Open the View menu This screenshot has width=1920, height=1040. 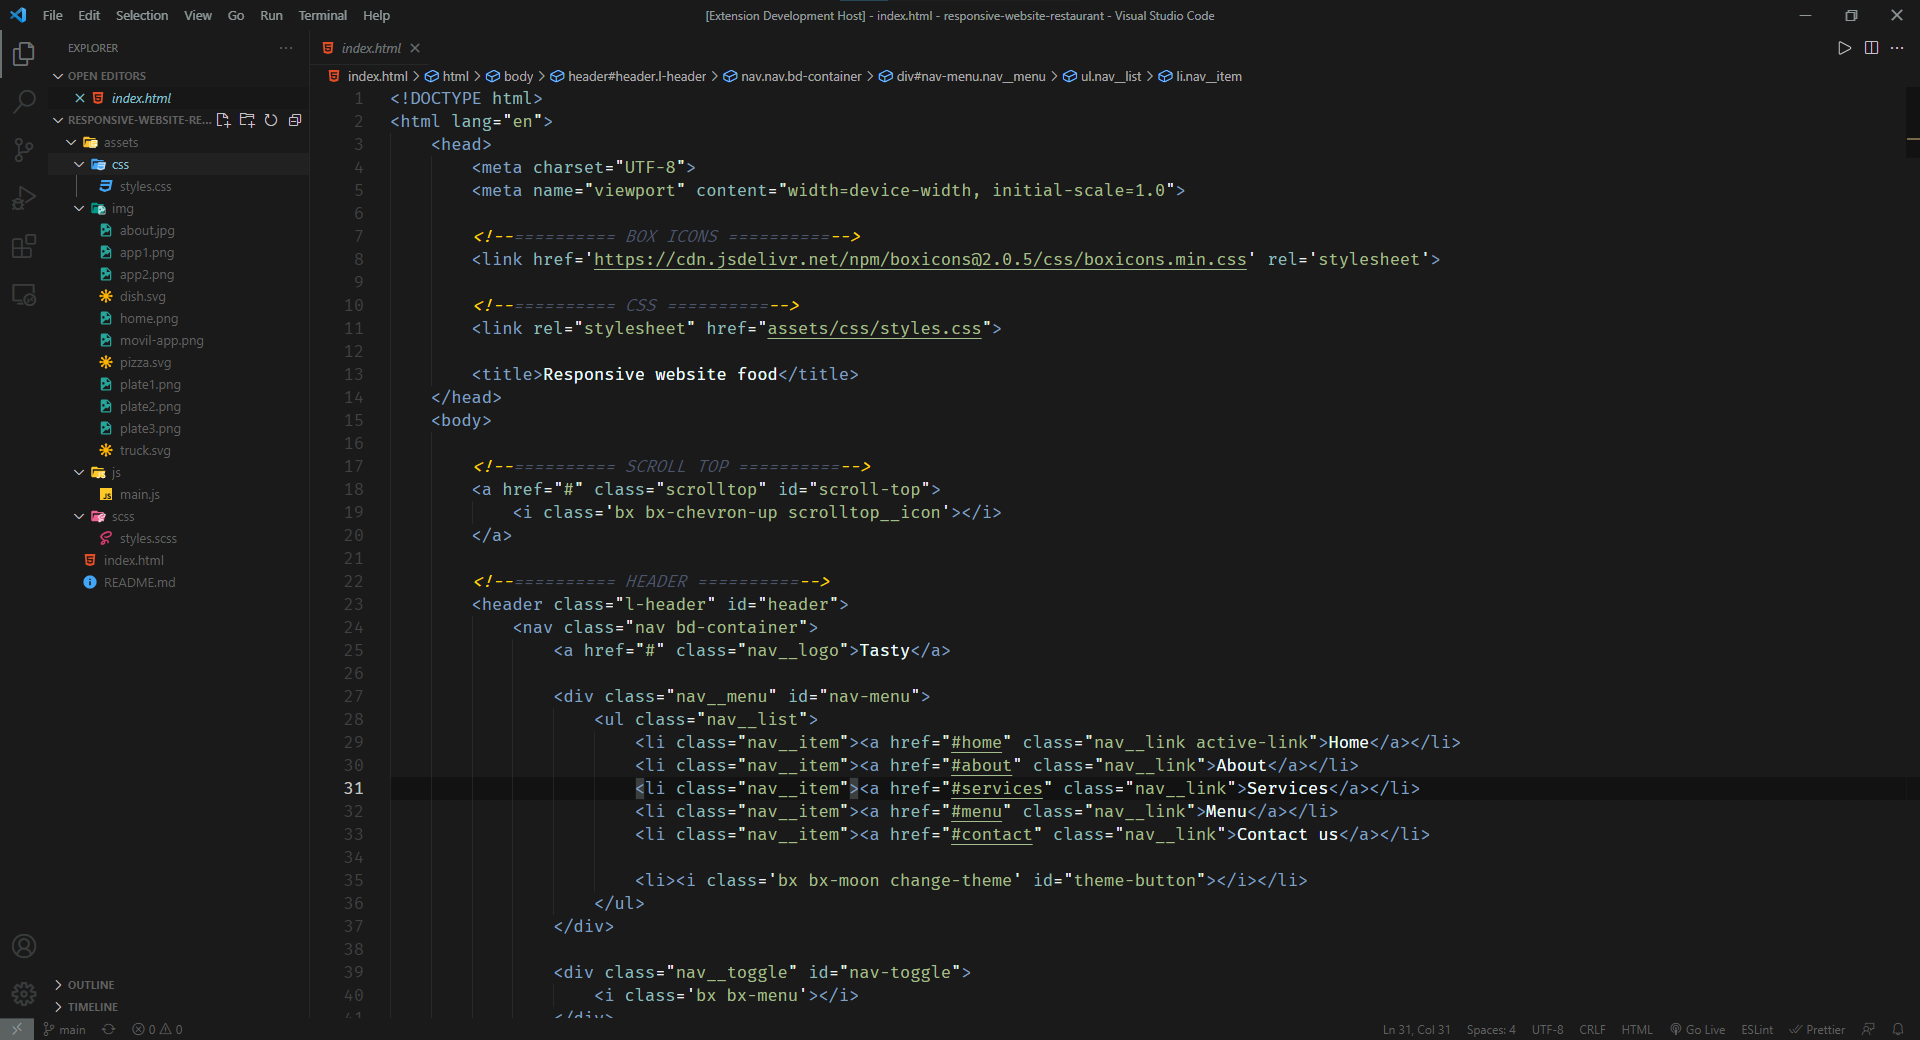198,15
